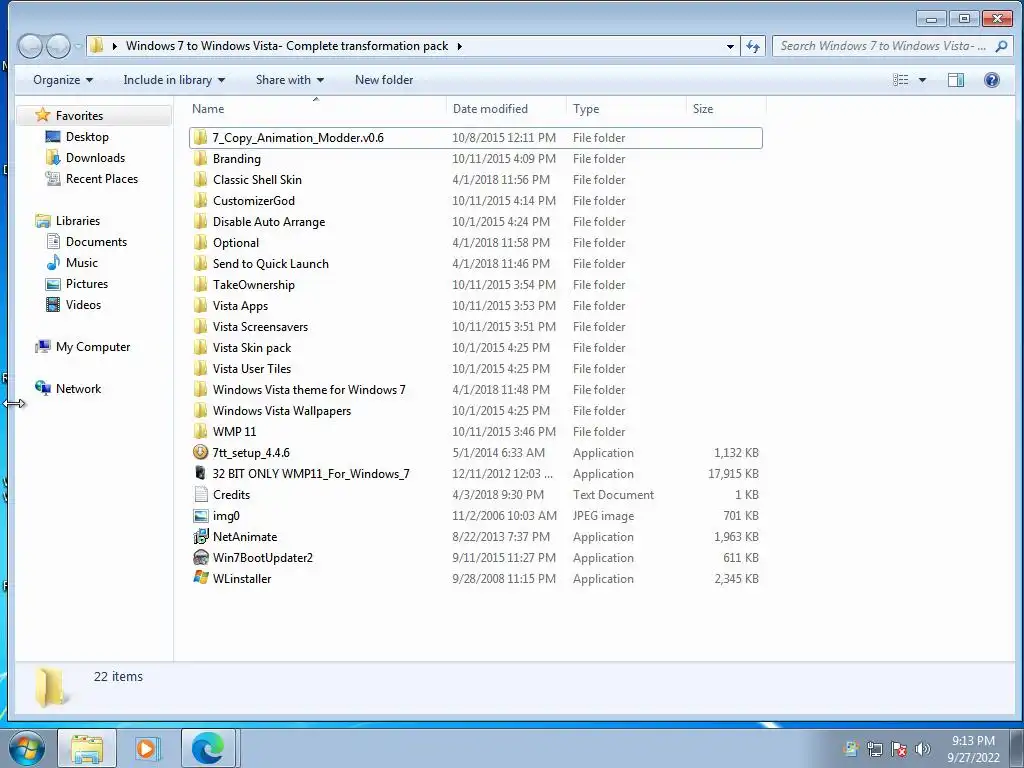Click the volume speaker tray icon
The image size is (1024, 768).
click(923, 749)
